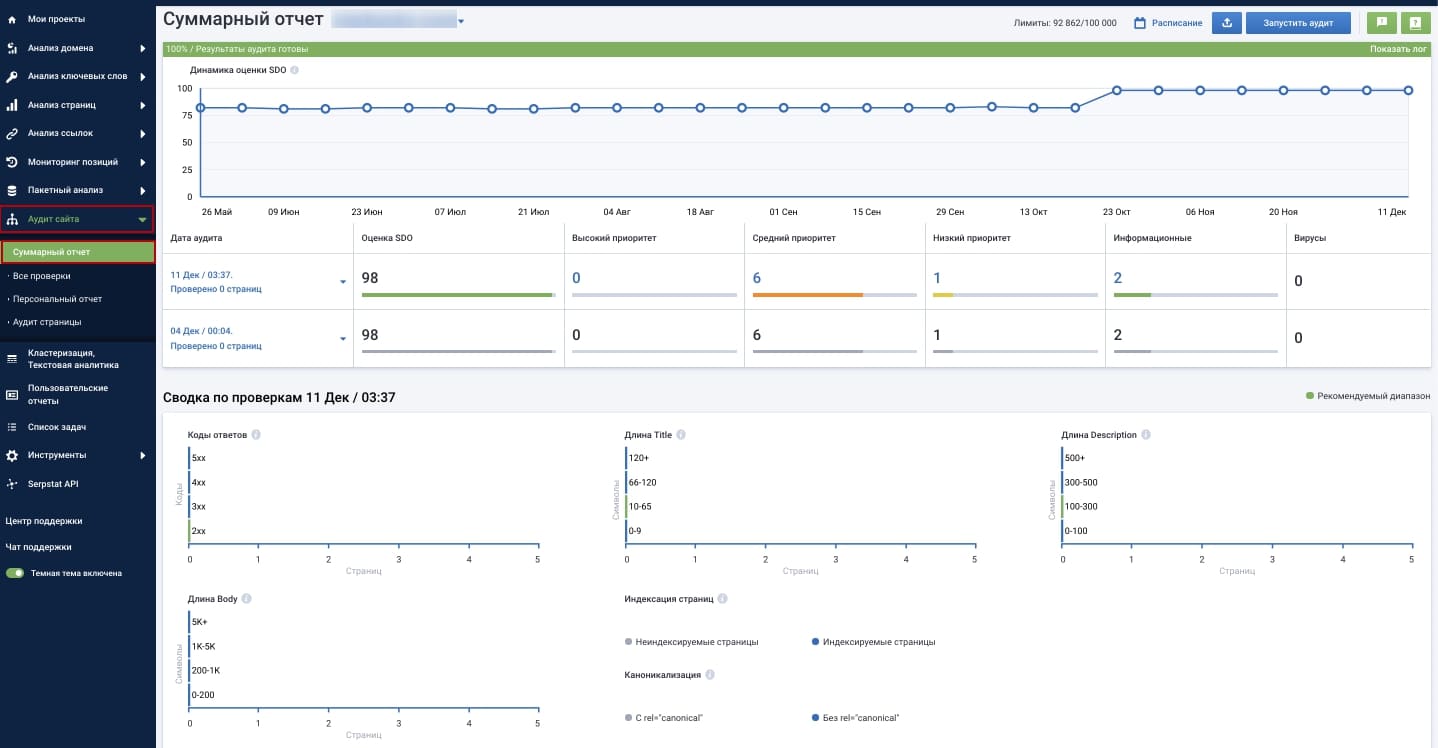Viewport: 1438px width, 748px height.
Task: Click the info icon next to Длина Title
Action: click(681, 435)
